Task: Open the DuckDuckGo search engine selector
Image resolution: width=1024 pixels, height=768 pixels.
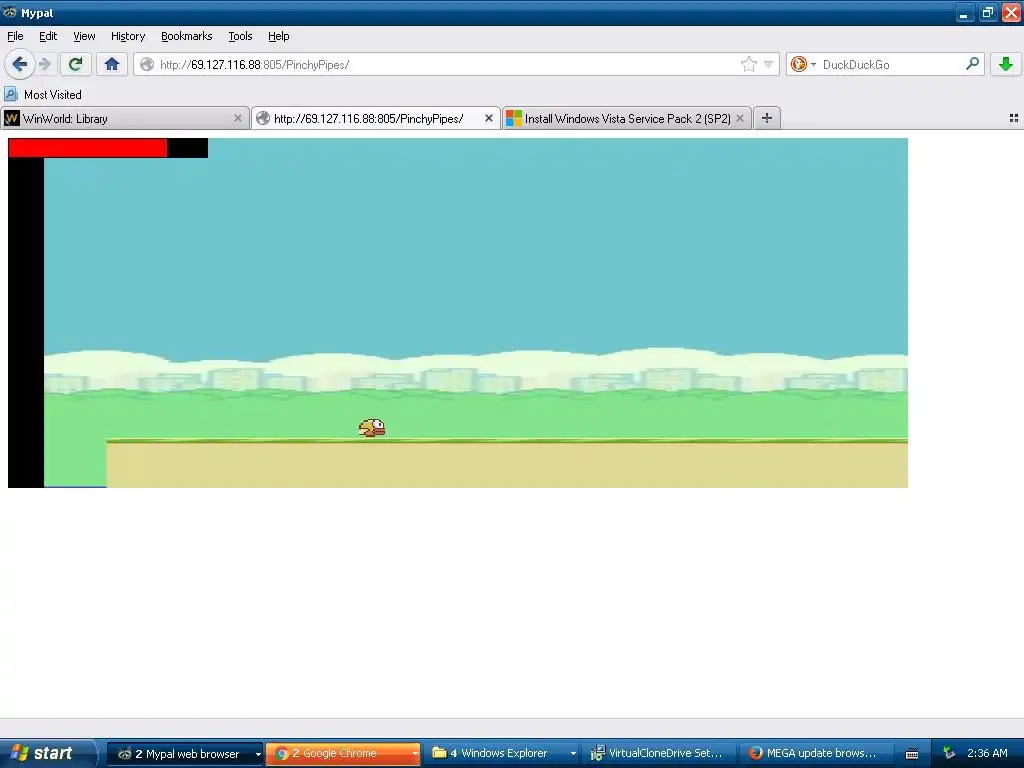Action: (803, 64)
